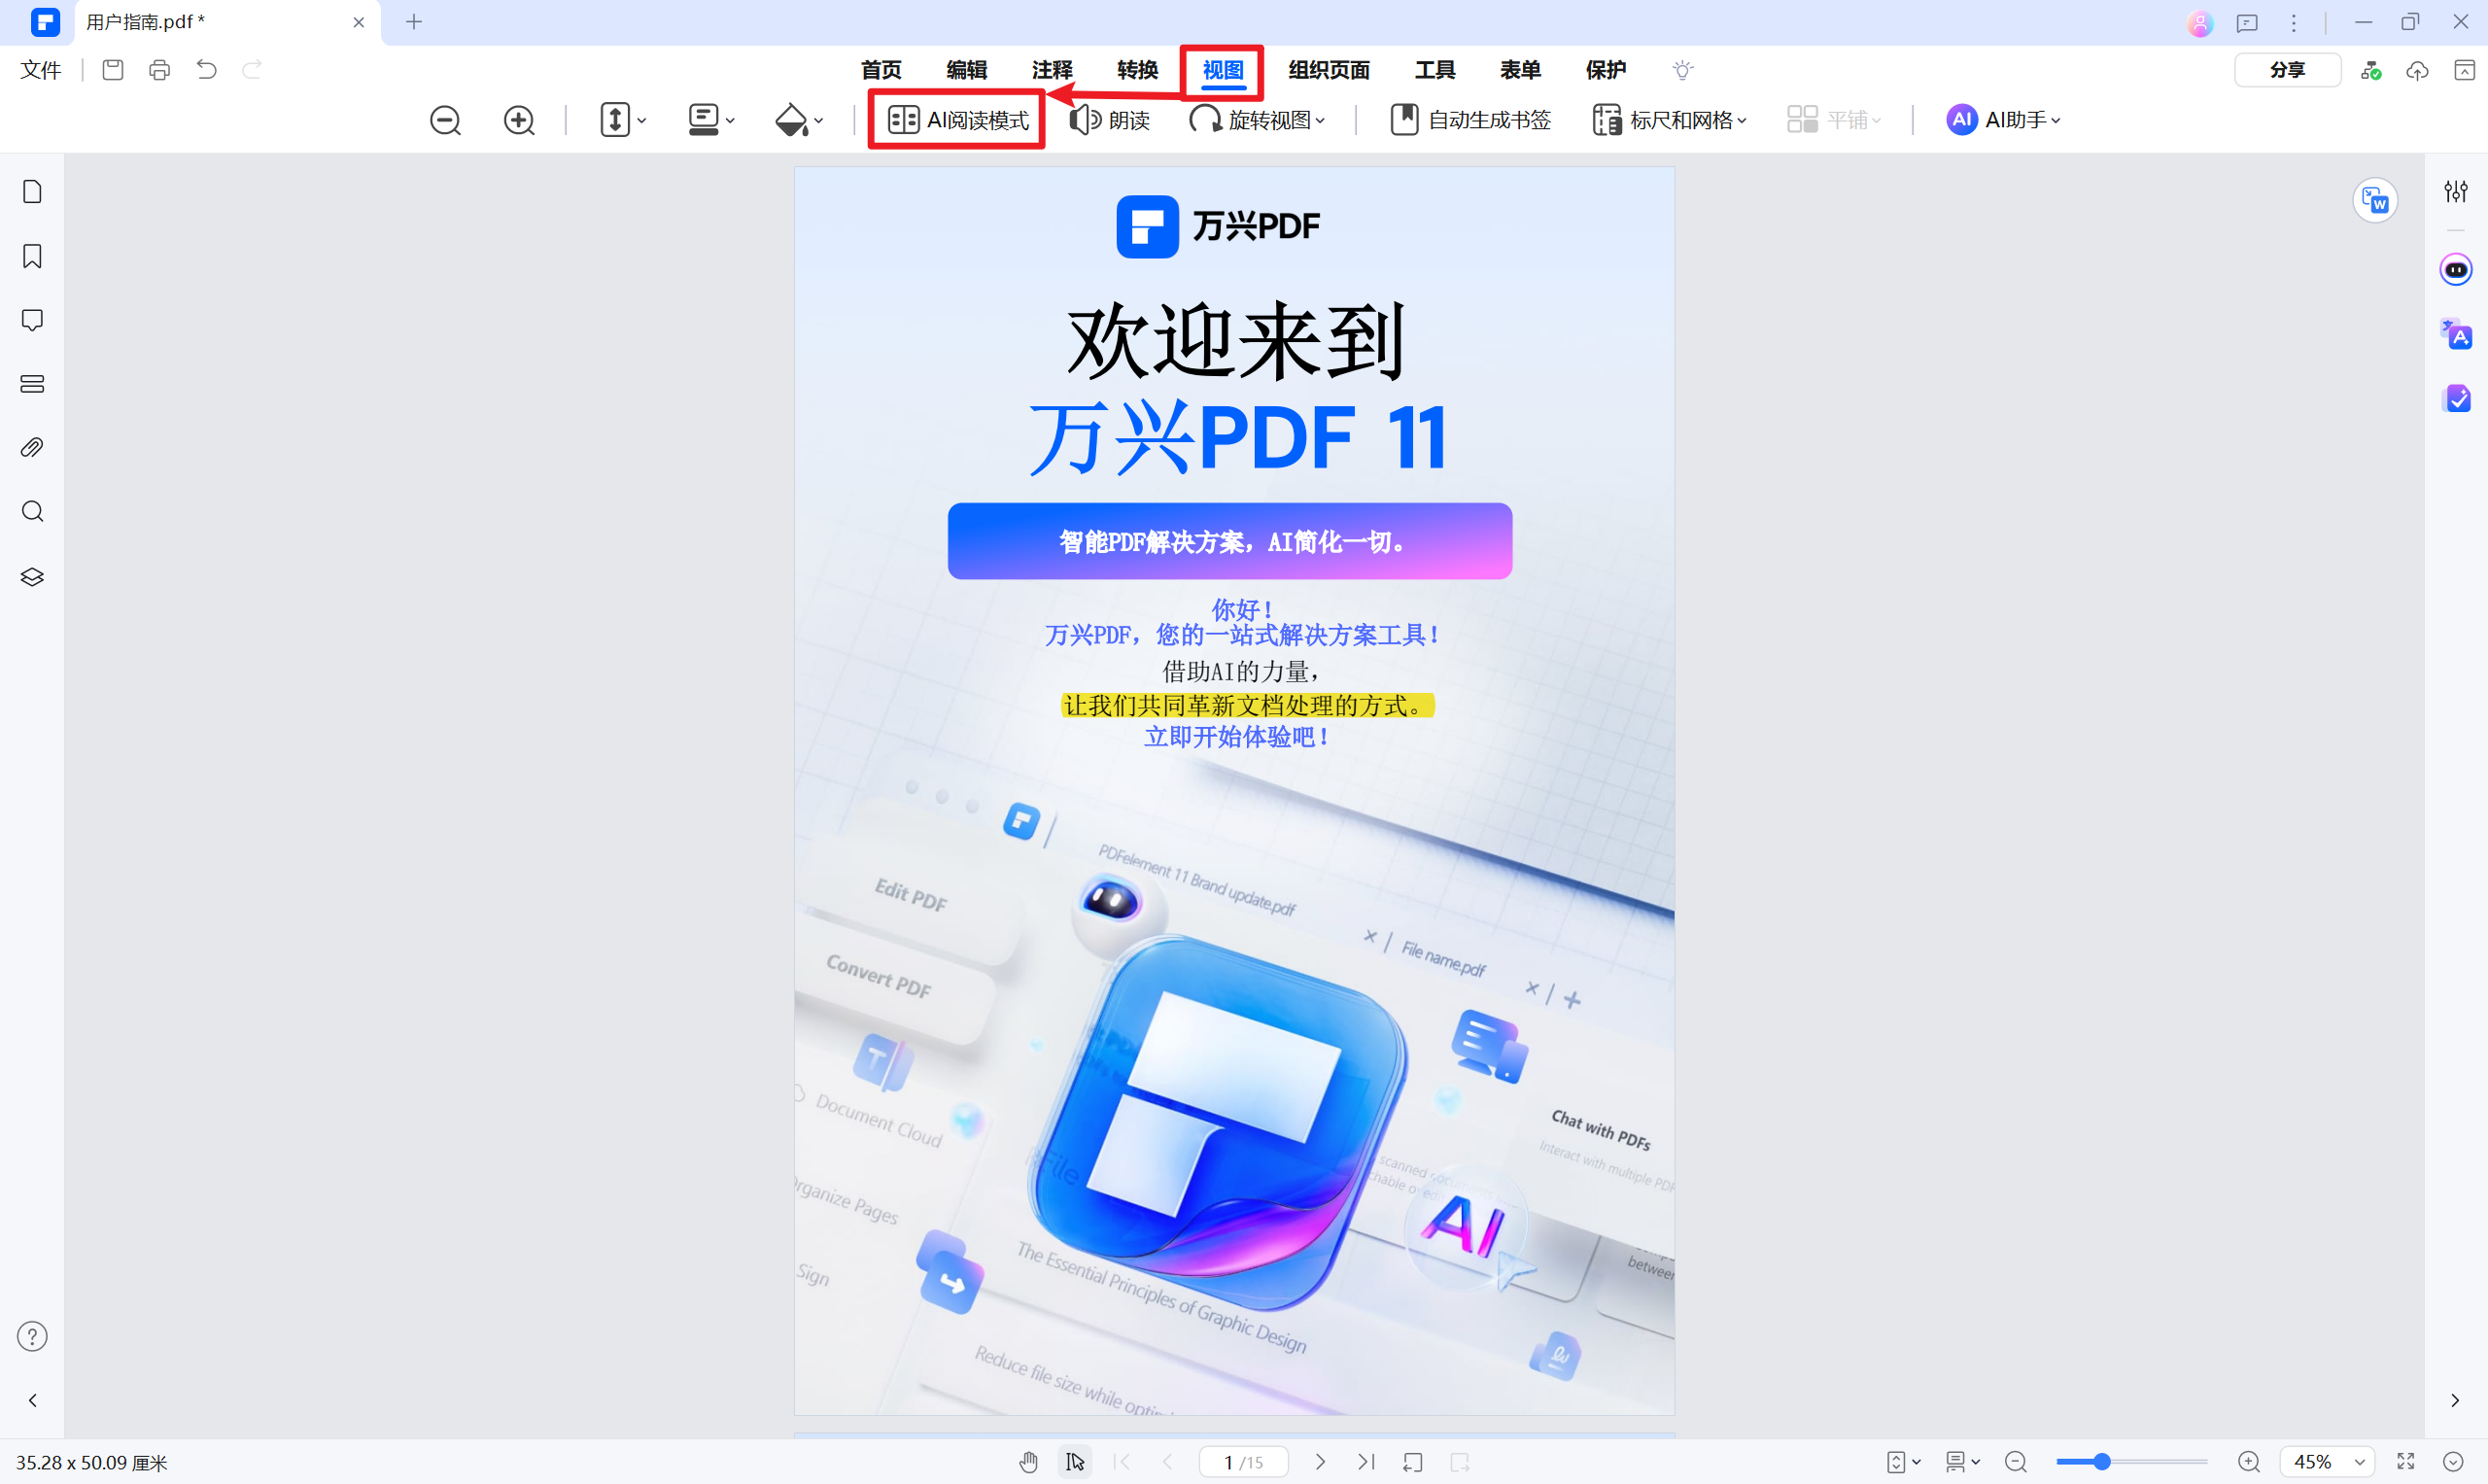Screen dimensions: 2488x1484
Task: Click the lightbulb tips icon in the menu bar
Action: [1683, 70]
